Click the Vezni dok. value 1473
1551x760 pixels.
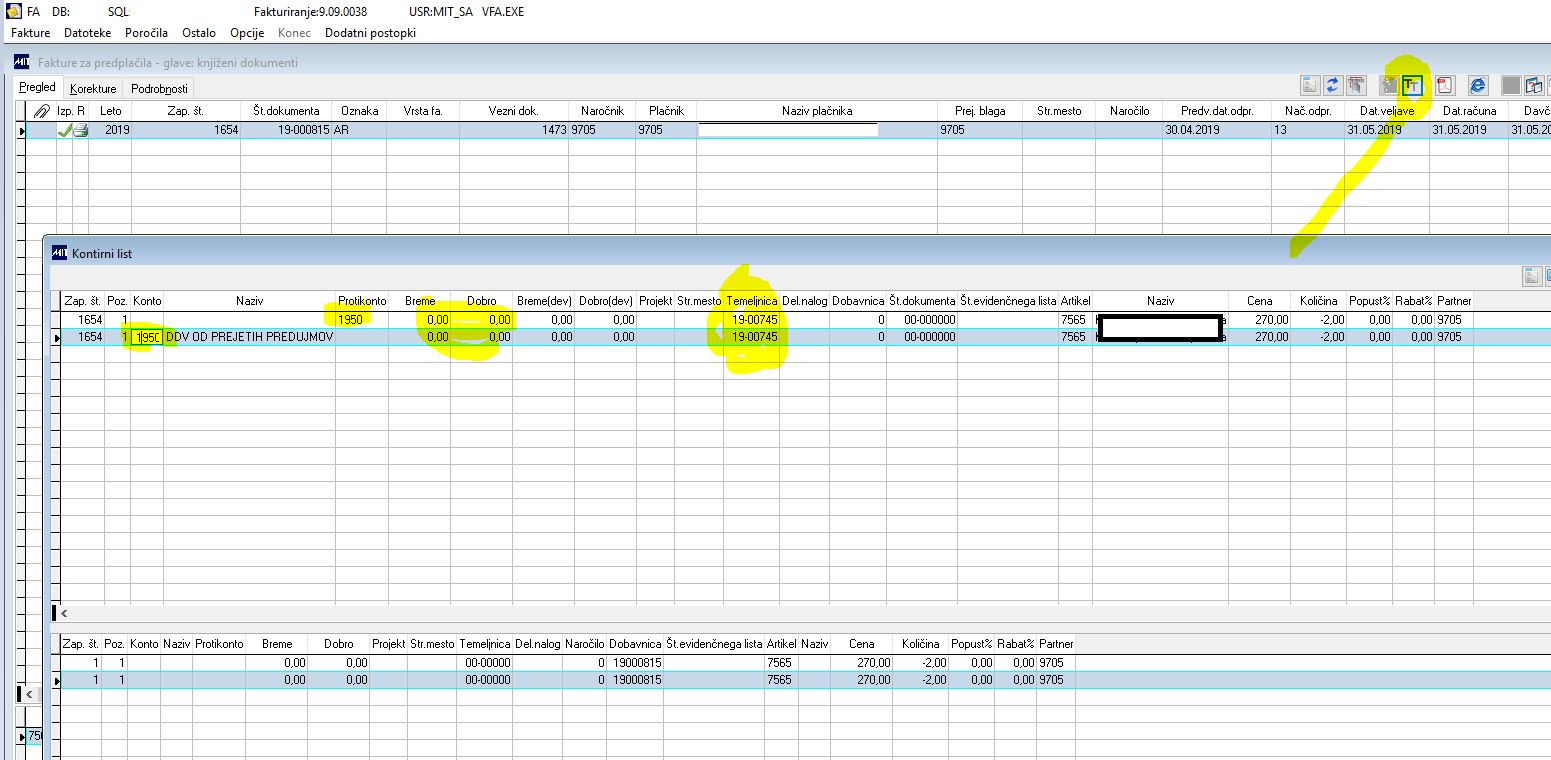point(514,130)
